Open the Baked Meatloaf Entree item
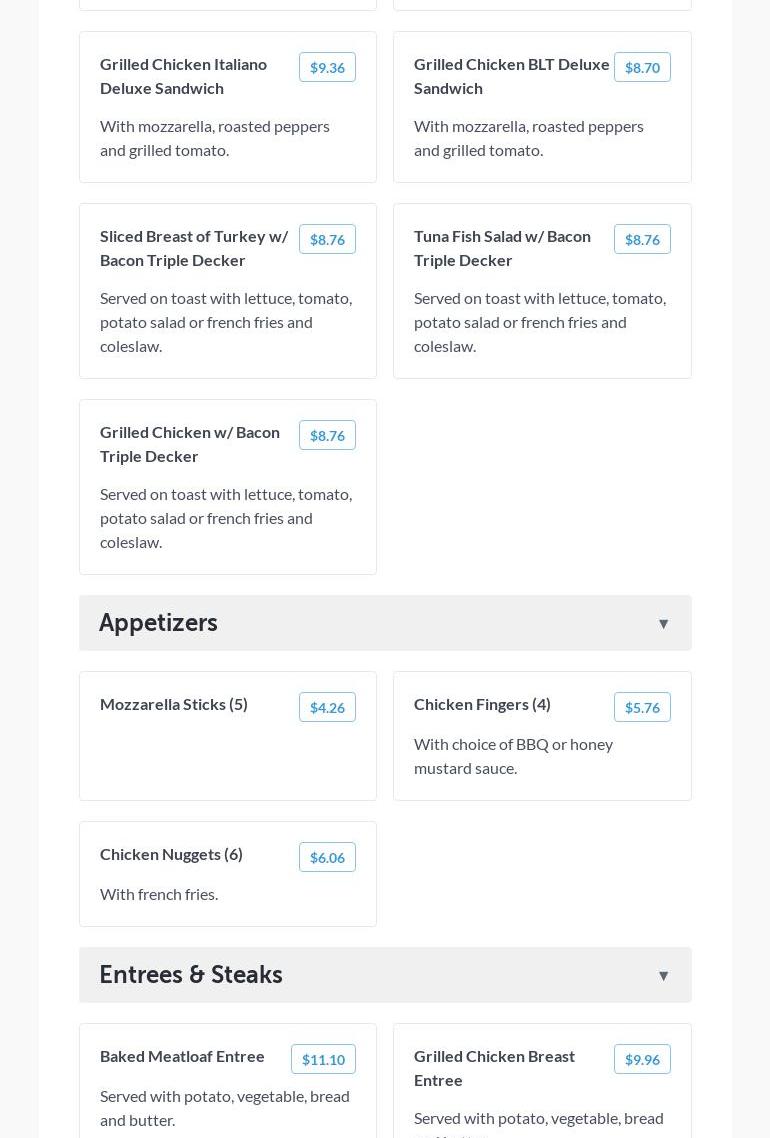This screenshot has height=1138, width=770. pyautogui.click(x=182, y=1056)
